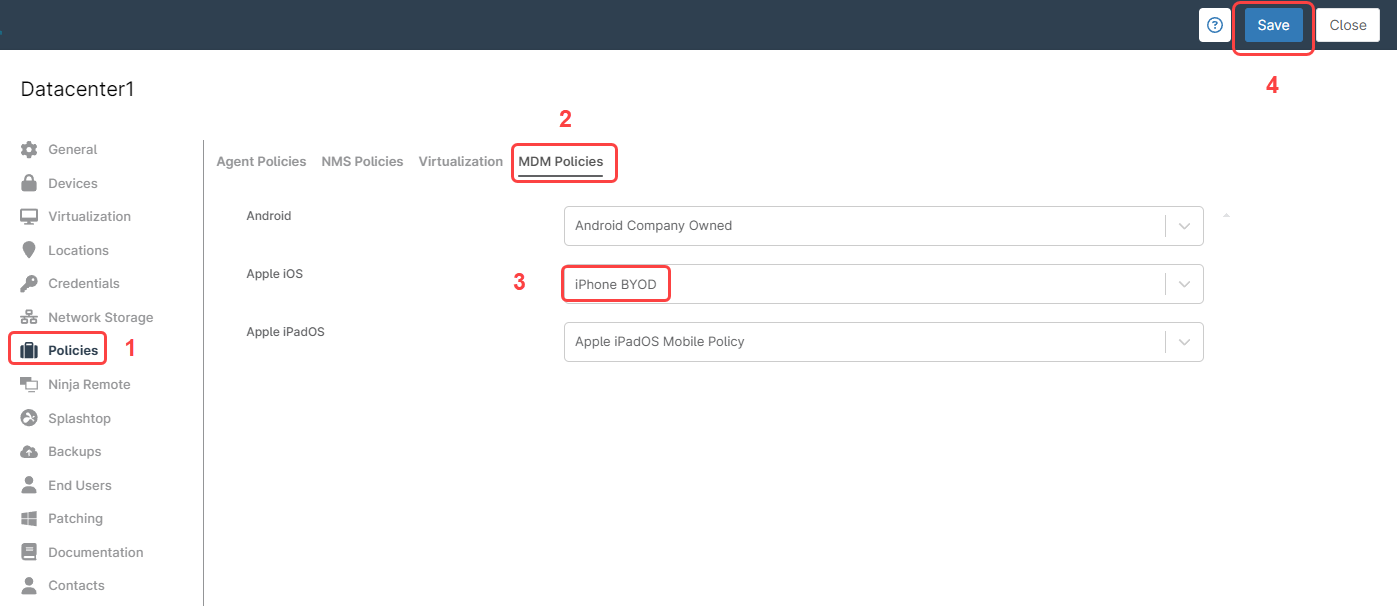This screenshot has width=1397, height=606.
Task: Click the scroll-up arrow beside the policies
Action: (x=1226, y=214)
